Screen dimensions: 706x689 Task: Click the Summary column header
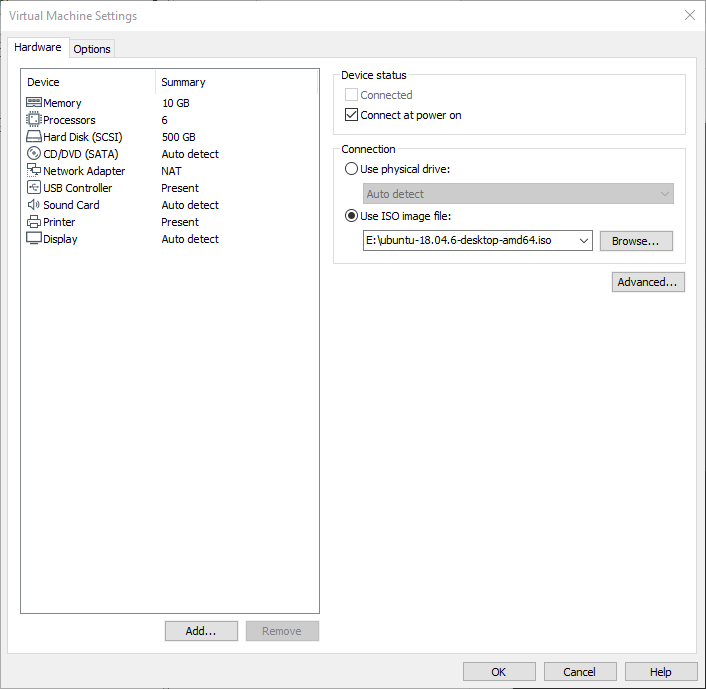(183, 82)
